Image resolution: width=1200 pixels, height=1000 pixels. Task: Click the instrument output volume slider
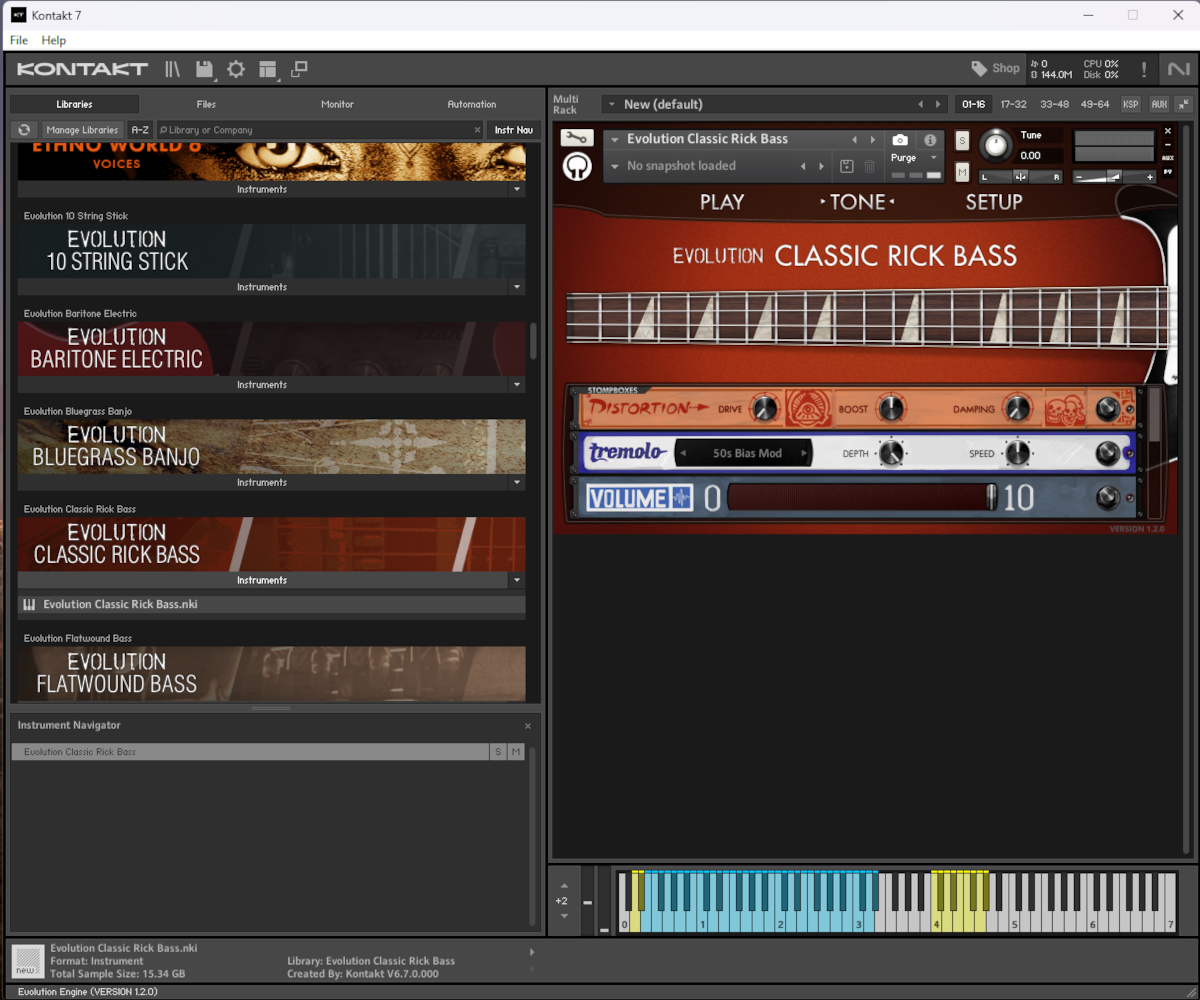(1117, 177)
